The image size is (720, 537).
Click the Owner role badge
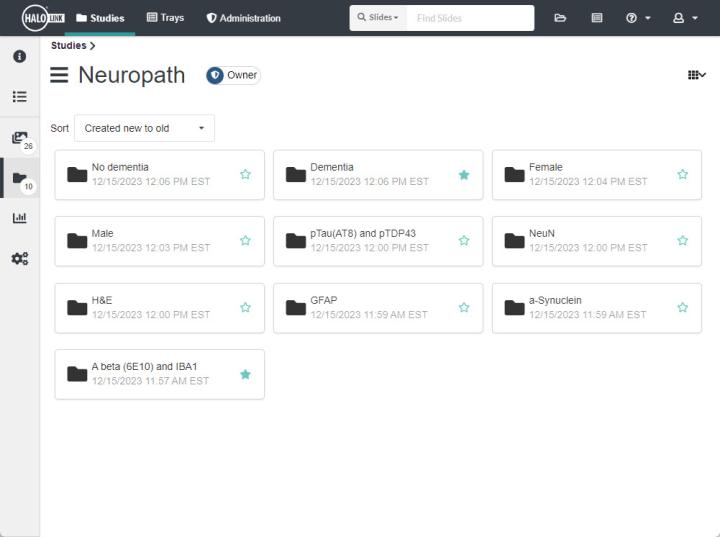click(233, 76)
